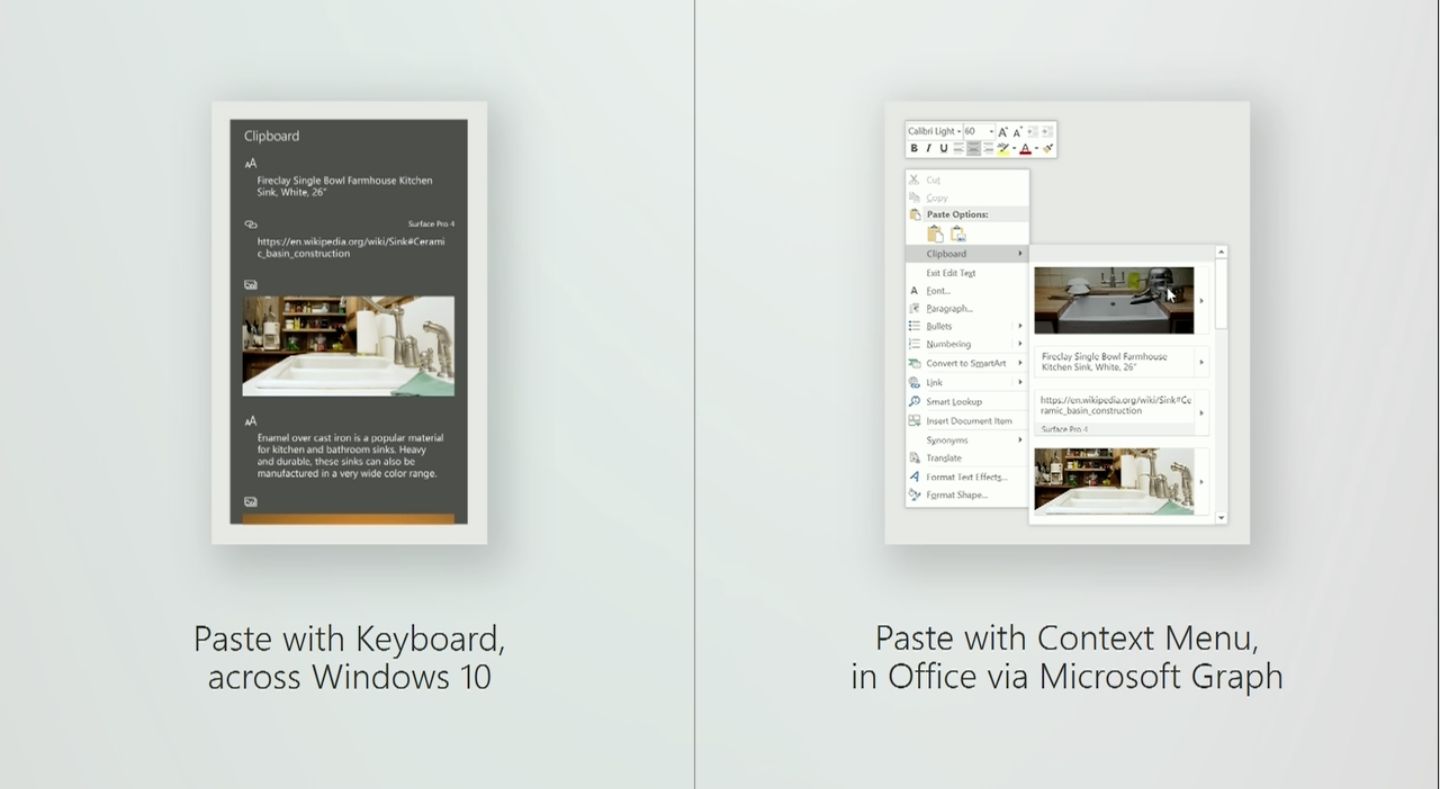Image resolution: width=1440 pixels, height=789 pixels.
Task: Choose the Paste as Picture option
Action: pos(957,232)
